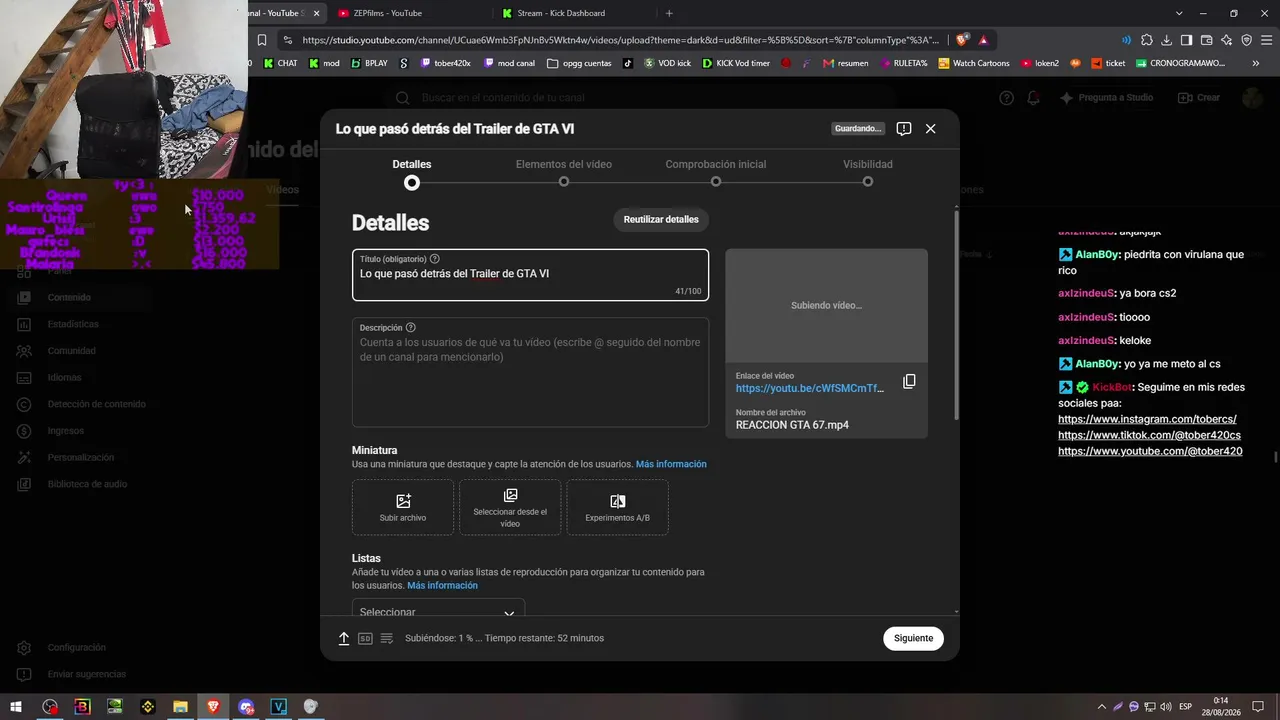1280x720 pixels.
Task: Open the Windows notification center icon
Action: pos(1258,707)
